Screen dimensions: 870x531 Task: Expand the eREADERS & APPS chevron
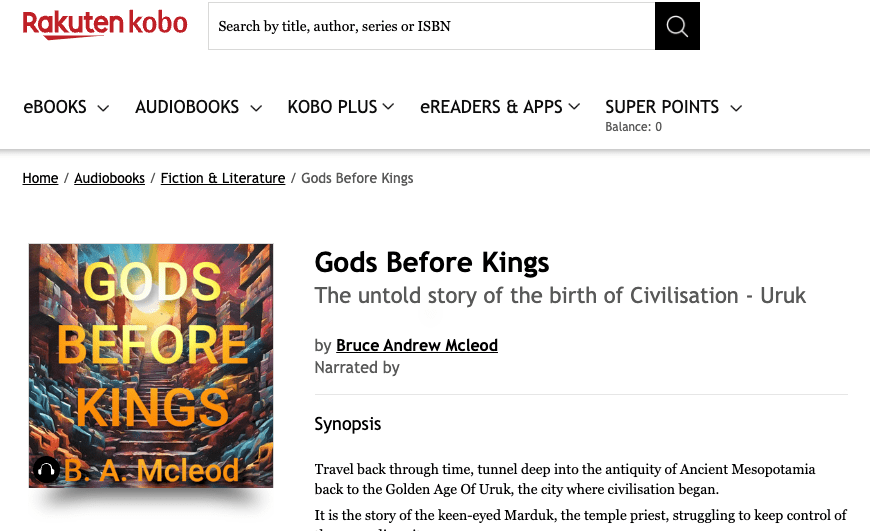[x=574, y=107]
